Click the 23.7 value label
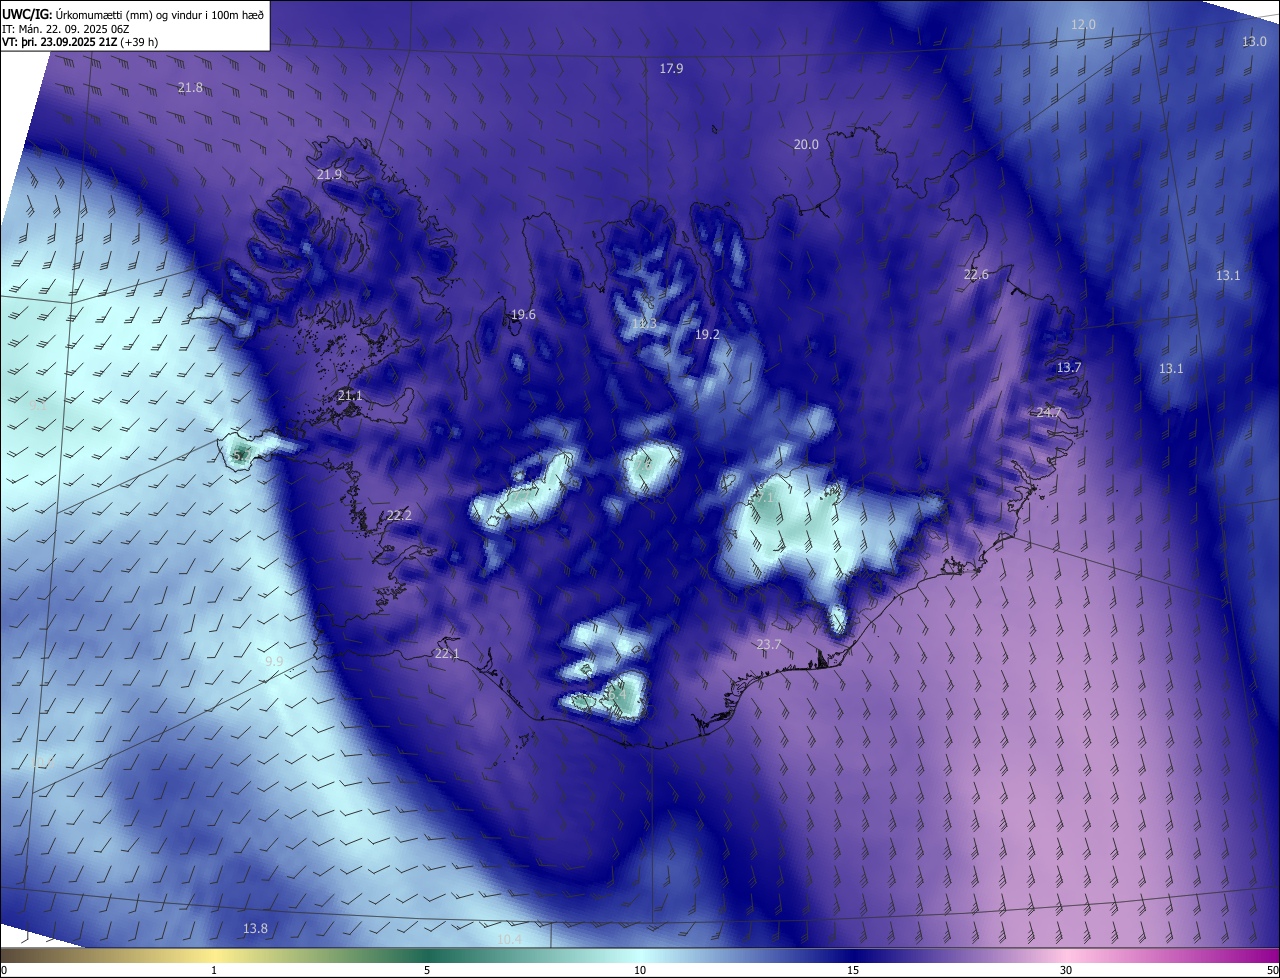This screenshot has height=978, width=1280. (768, 645)
